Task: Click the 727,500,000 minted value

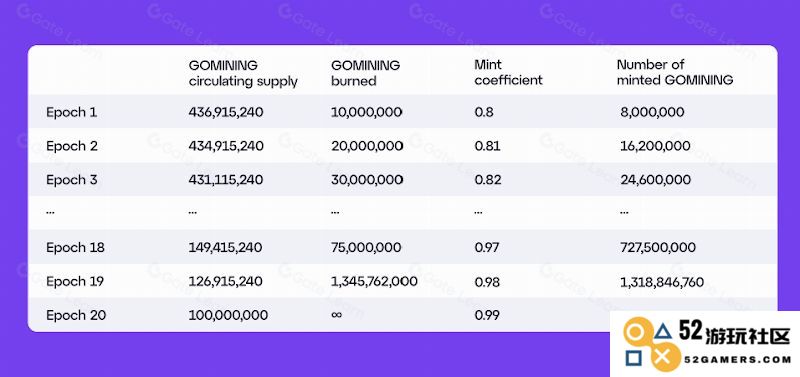Action: (658, 247)
